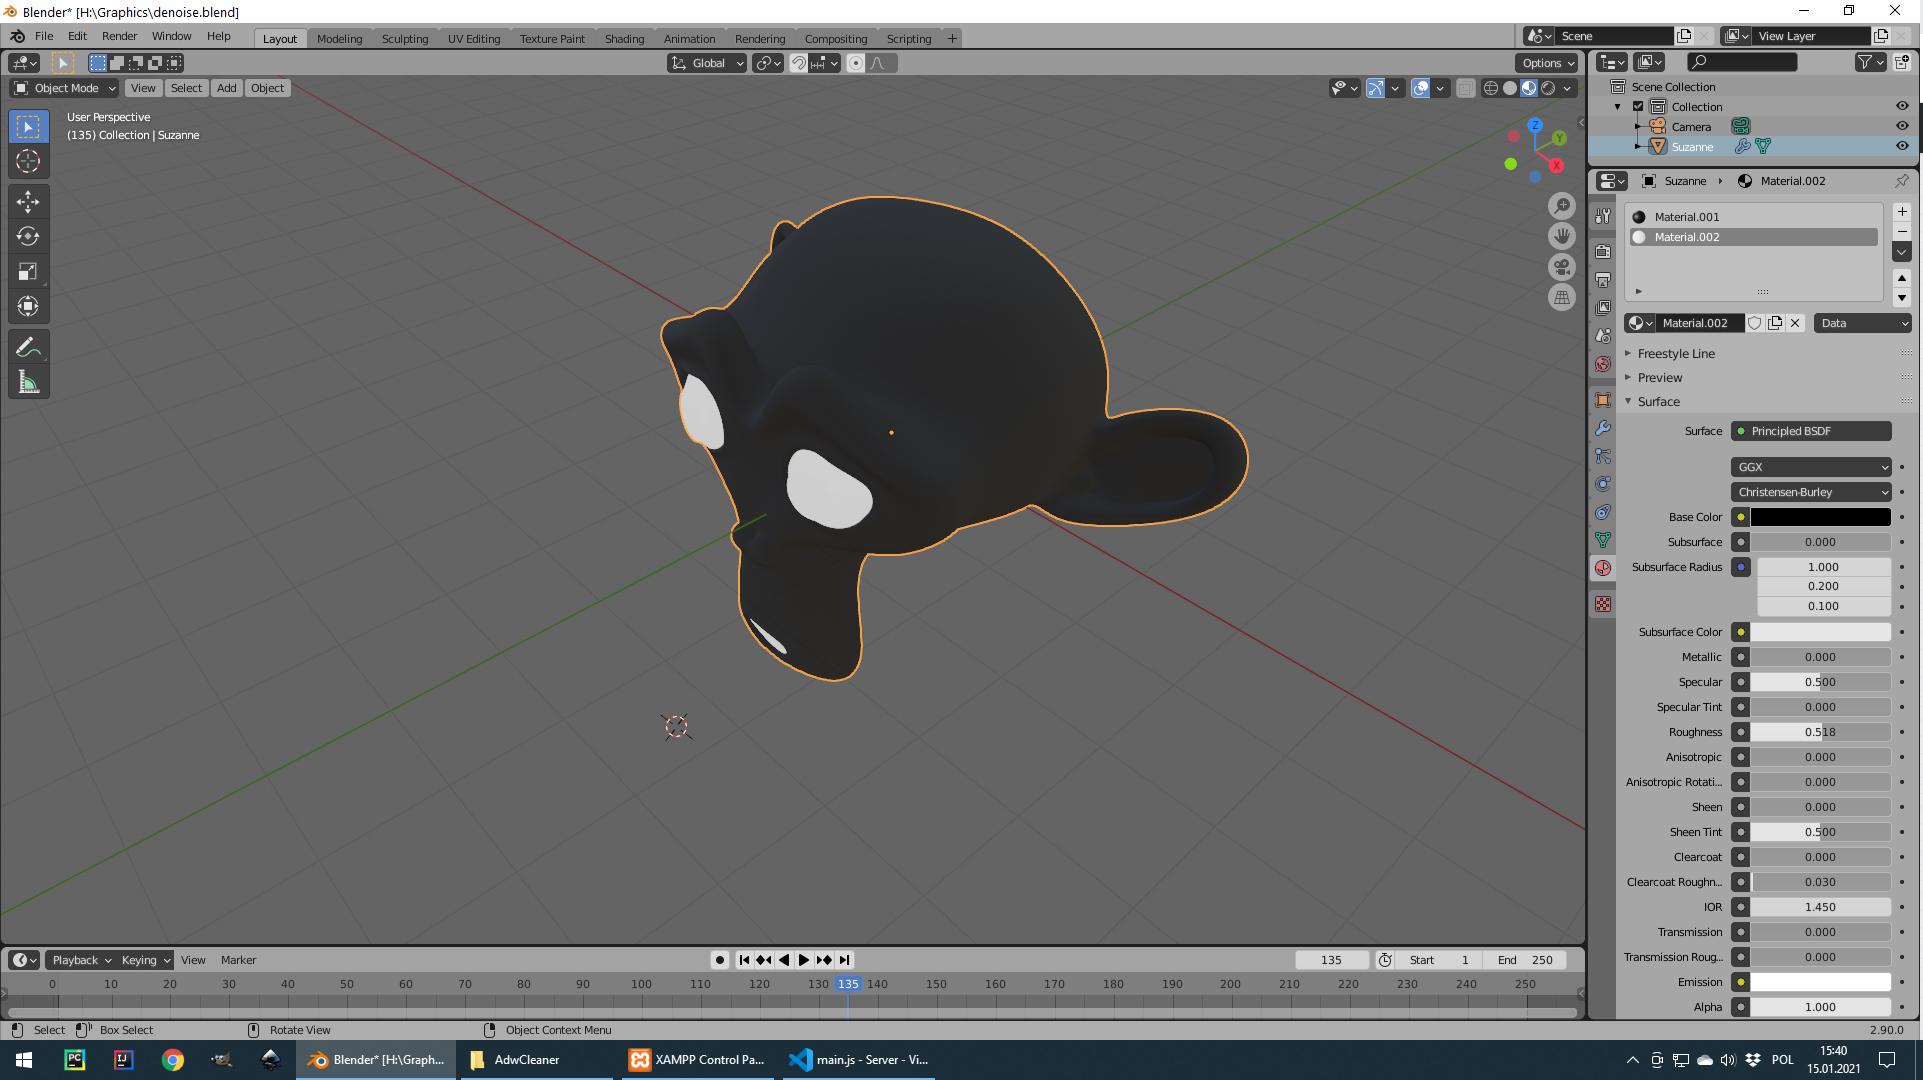Screen dimensions: 1923x1080
Task: Toggle the camera view icon
Action: (1562, 267)
